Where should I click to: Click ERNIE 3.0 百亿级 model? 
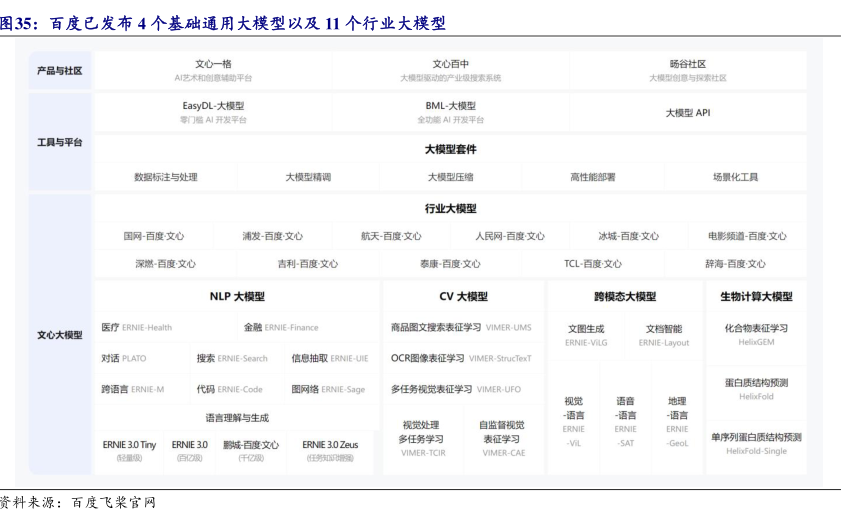[189, 451]
